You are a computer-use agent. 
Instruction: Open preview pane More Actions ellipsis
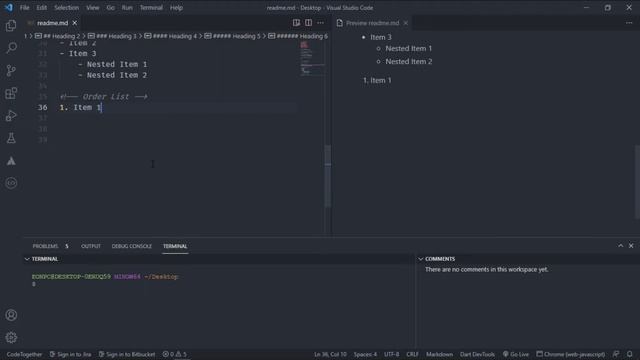coord(629,23)
